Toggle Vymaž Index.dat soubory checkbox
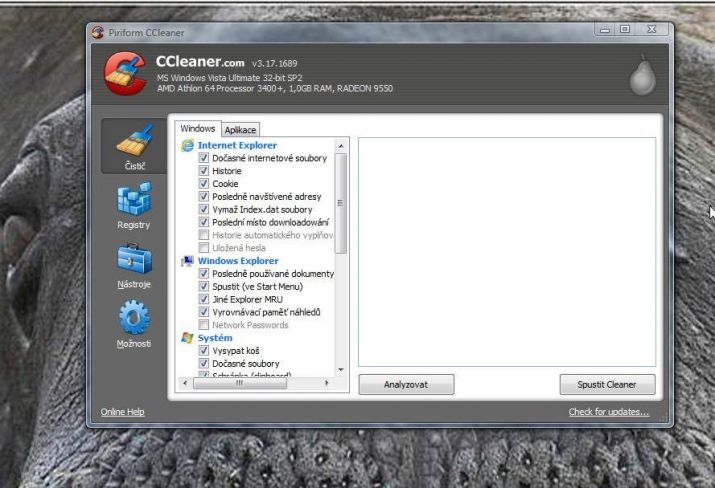This screenshot has height=488, width=715. pos(204,209)
